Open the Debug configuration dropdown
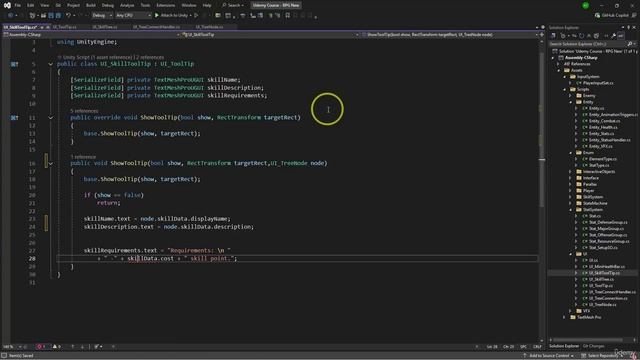The width and height of the screenshot is (640, 360). point(102,16)
